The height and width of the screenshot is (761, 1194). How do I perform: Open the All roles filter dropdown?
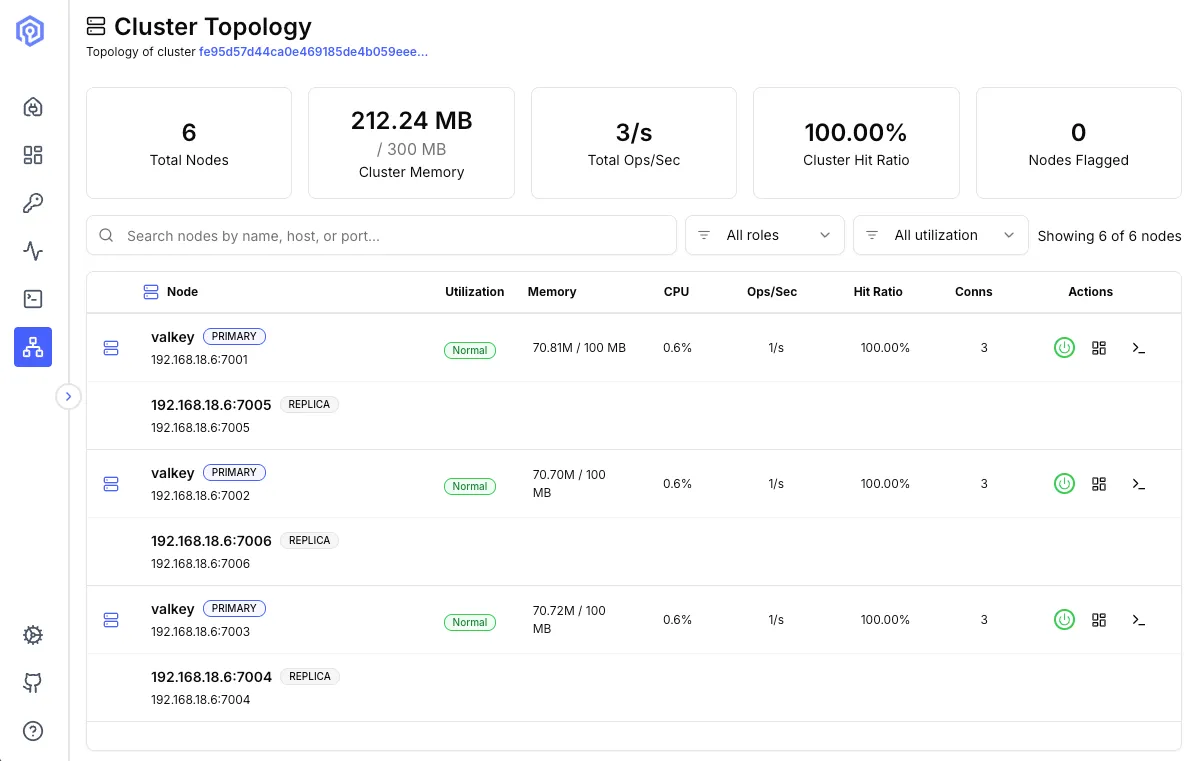765,235
